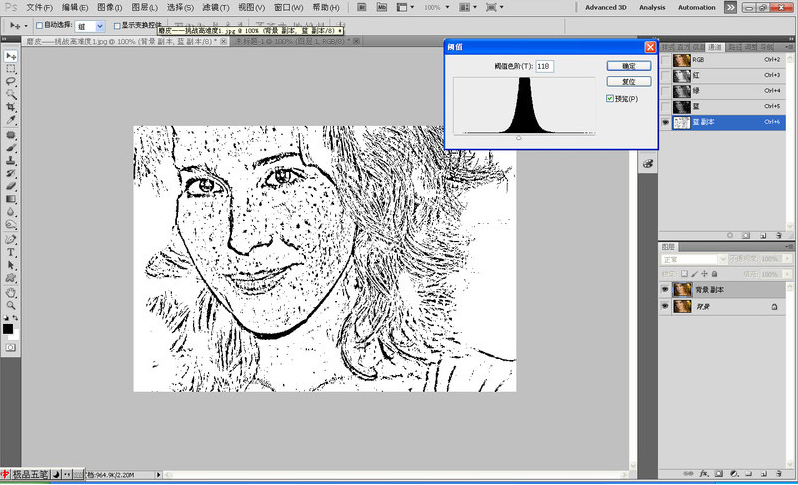Activate the Crop tool
This screenshot has height=485, width=798.
[x=11, y=107]
